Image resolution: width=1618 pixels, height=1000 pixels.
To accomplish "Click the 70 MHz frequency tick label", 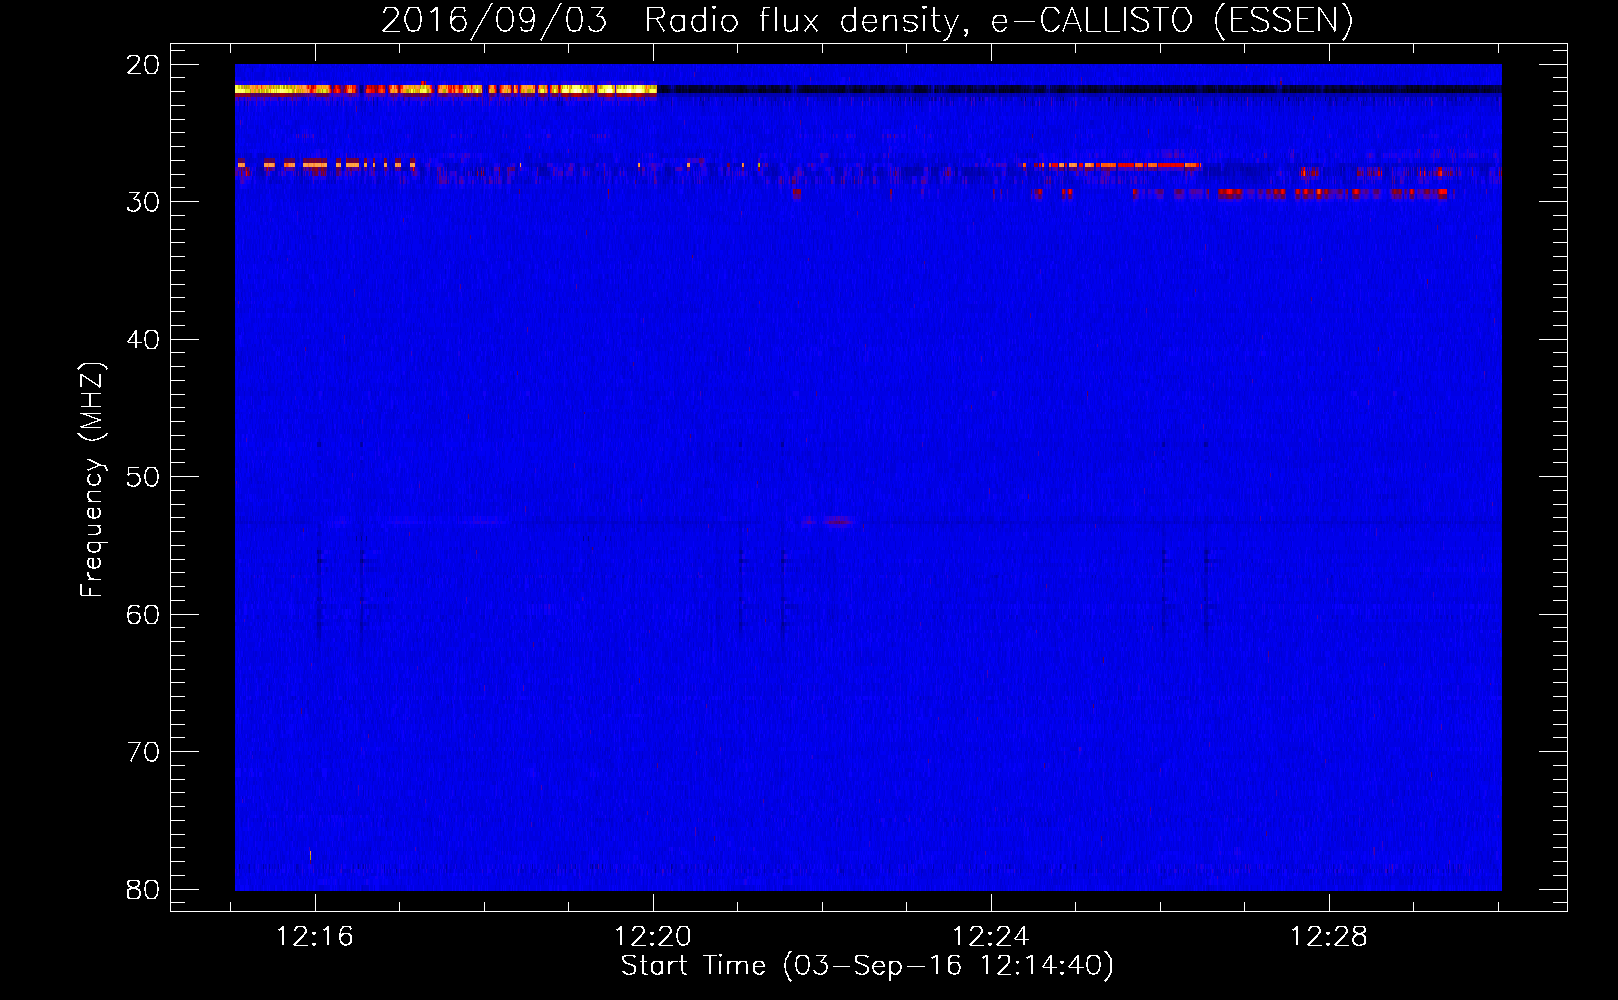I will coord(143,752).
